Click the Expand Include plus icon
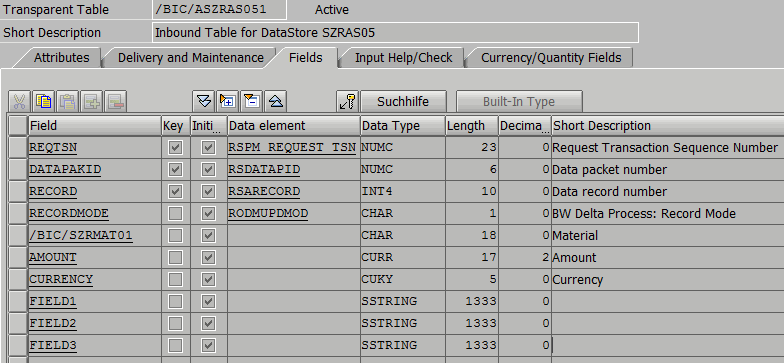The image size is (784, 363). coord(228,102)
